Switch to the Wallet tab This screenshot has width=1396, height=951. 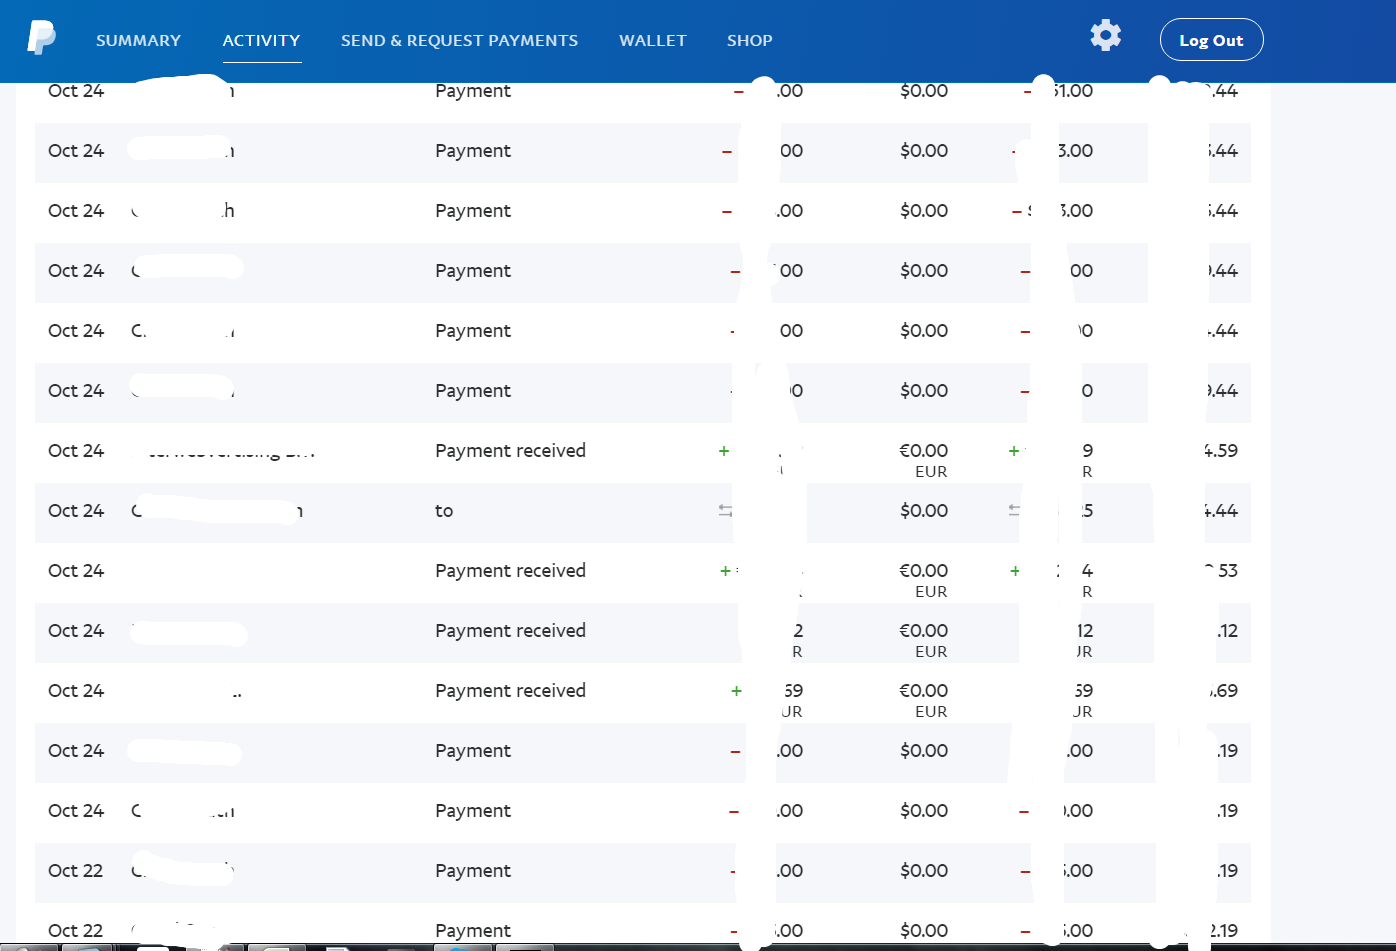coord(652,40)
